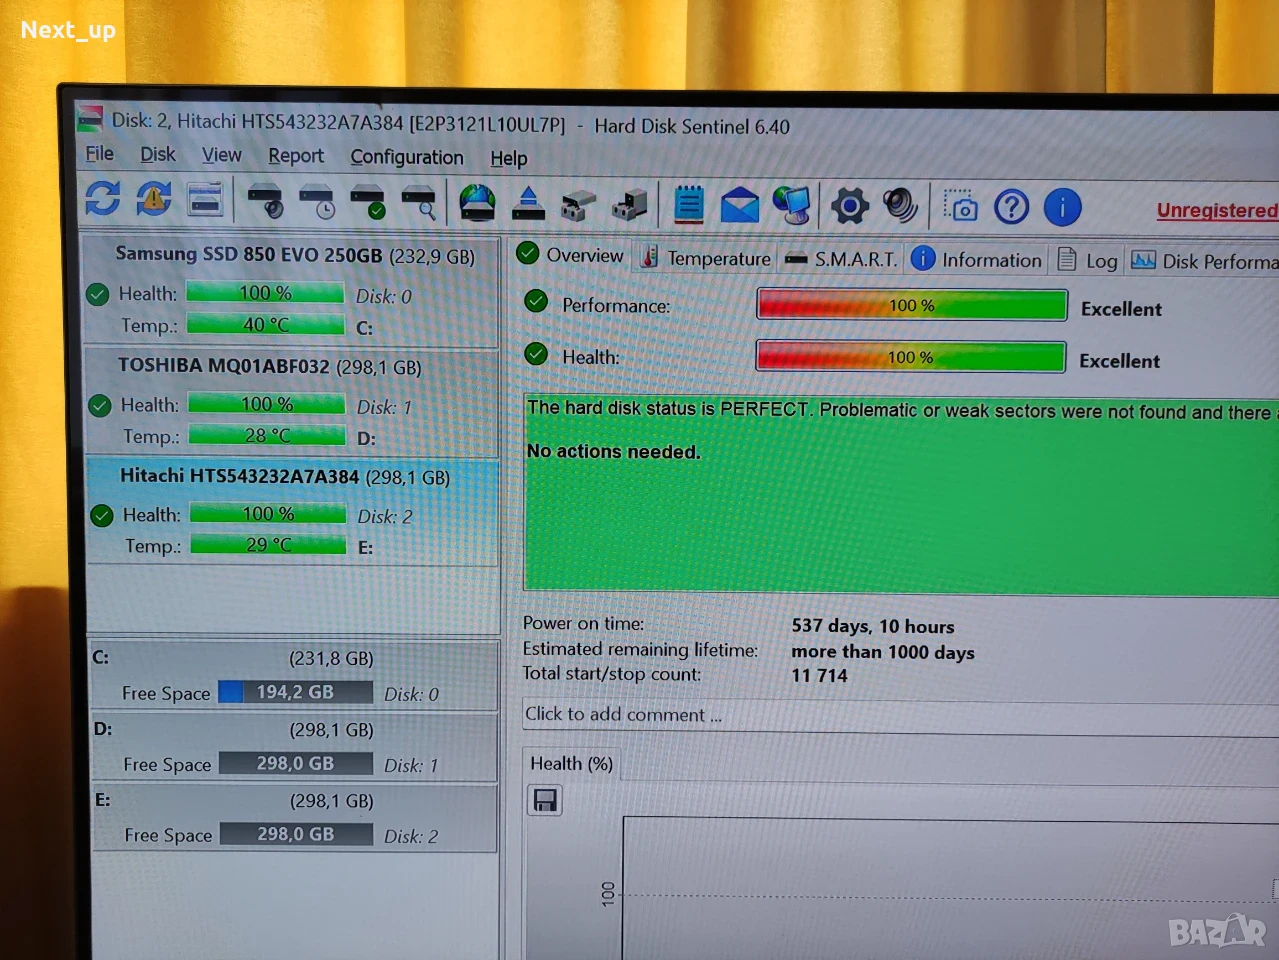Click the Unregistered link
The height and width of the screenshot is (960, 1279).
[x=1217, y=210]
